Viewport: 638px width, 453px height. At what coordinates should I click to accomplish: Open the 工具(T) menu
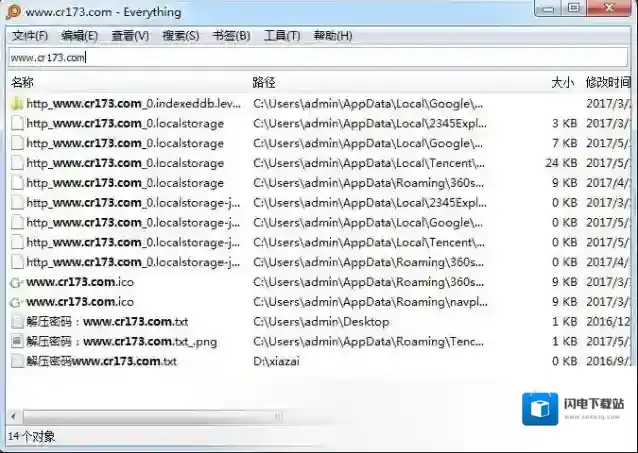click(x=282, y=36)
